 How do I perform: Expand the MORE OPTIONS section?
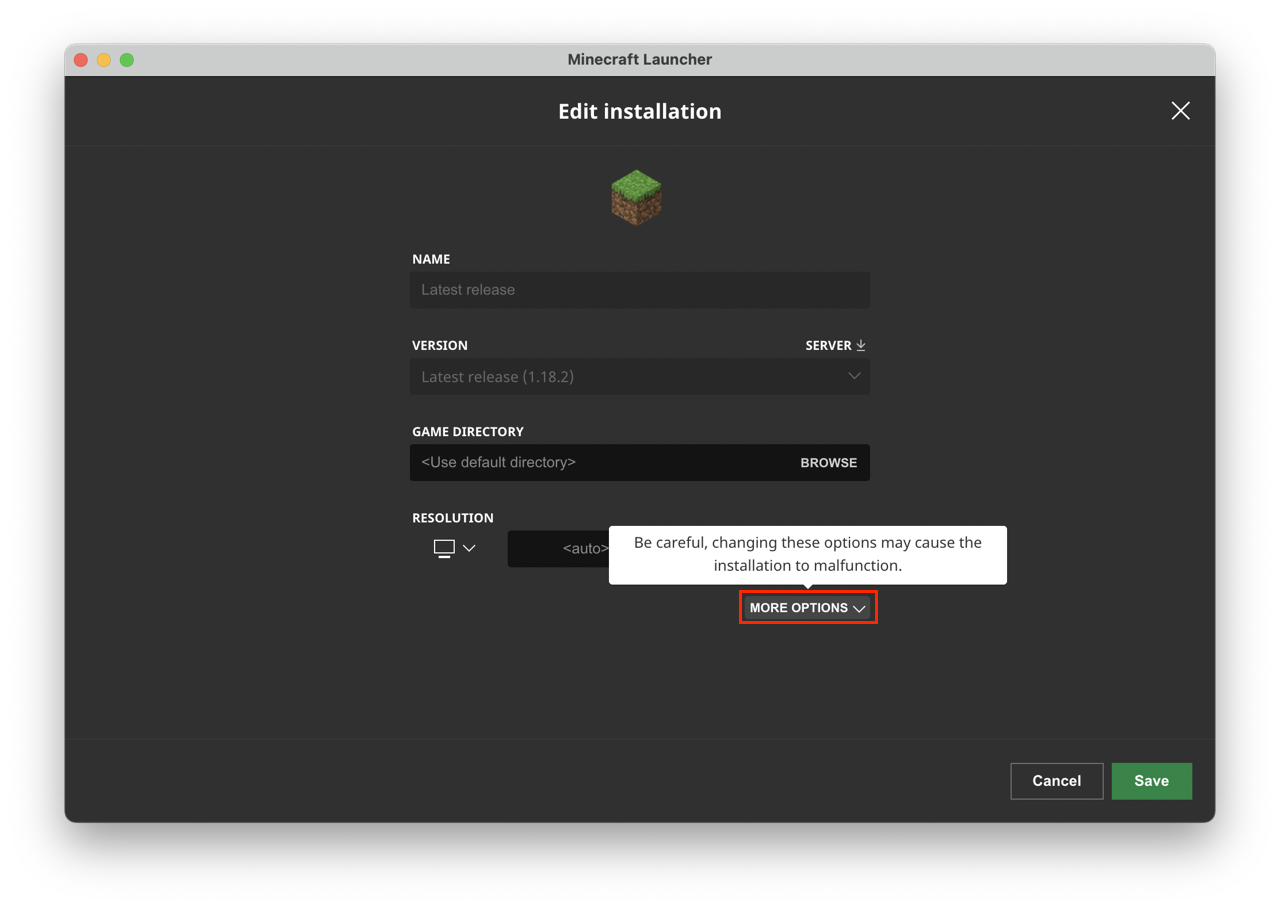coord(799,608)
